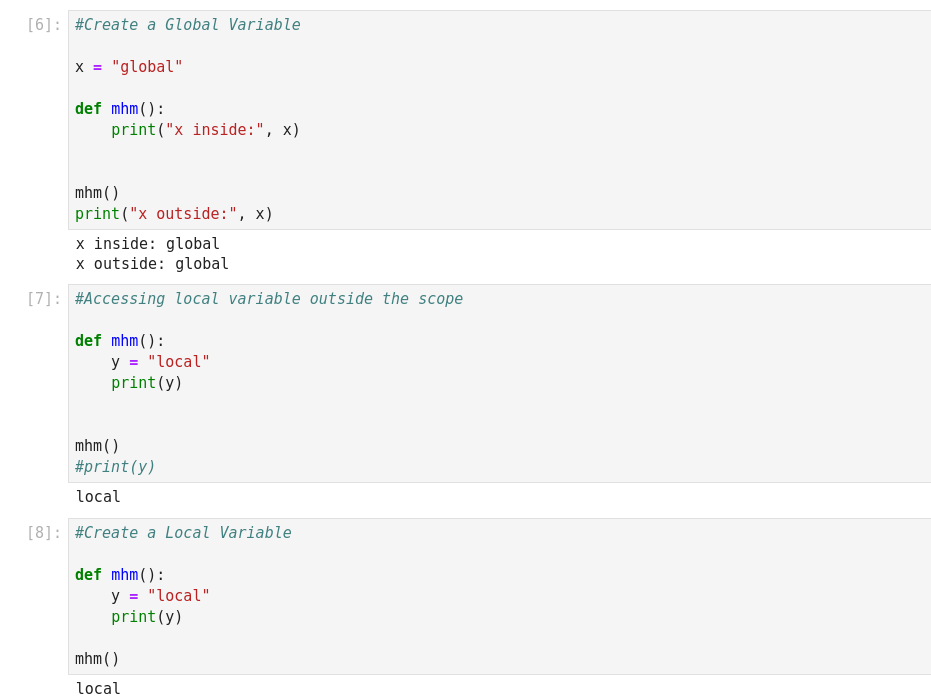
Task: Click the [8] cell execution prompt
Action: [x=44, y=533]
